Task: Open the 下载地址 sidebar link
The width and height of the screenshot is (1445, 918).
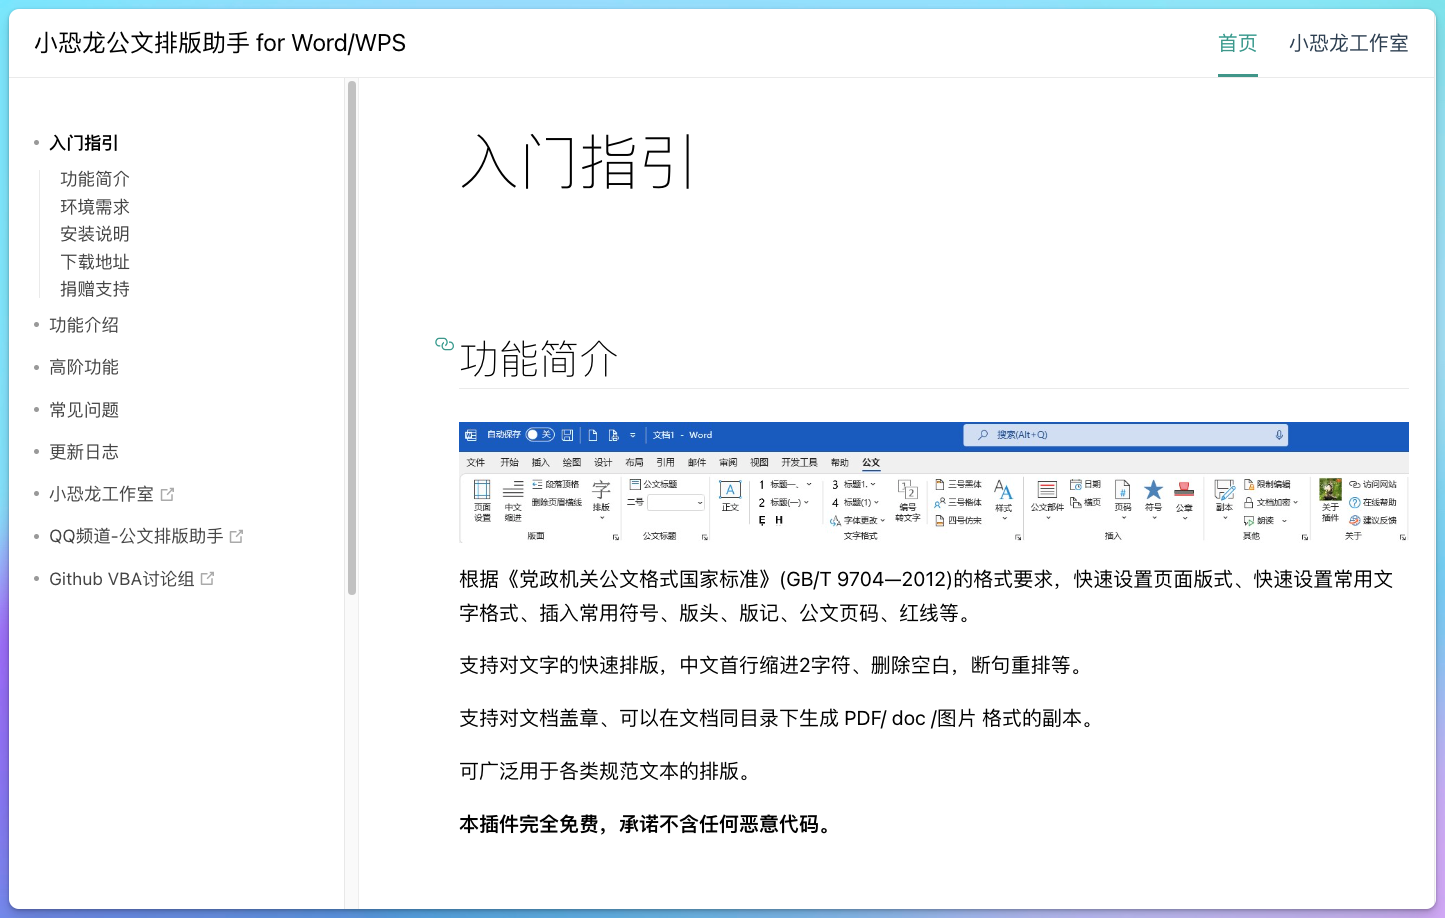Action: click(95, 262)
